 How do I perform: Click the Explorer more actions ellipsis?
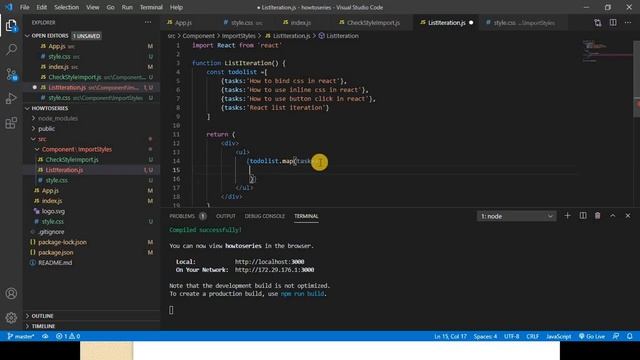148,22
